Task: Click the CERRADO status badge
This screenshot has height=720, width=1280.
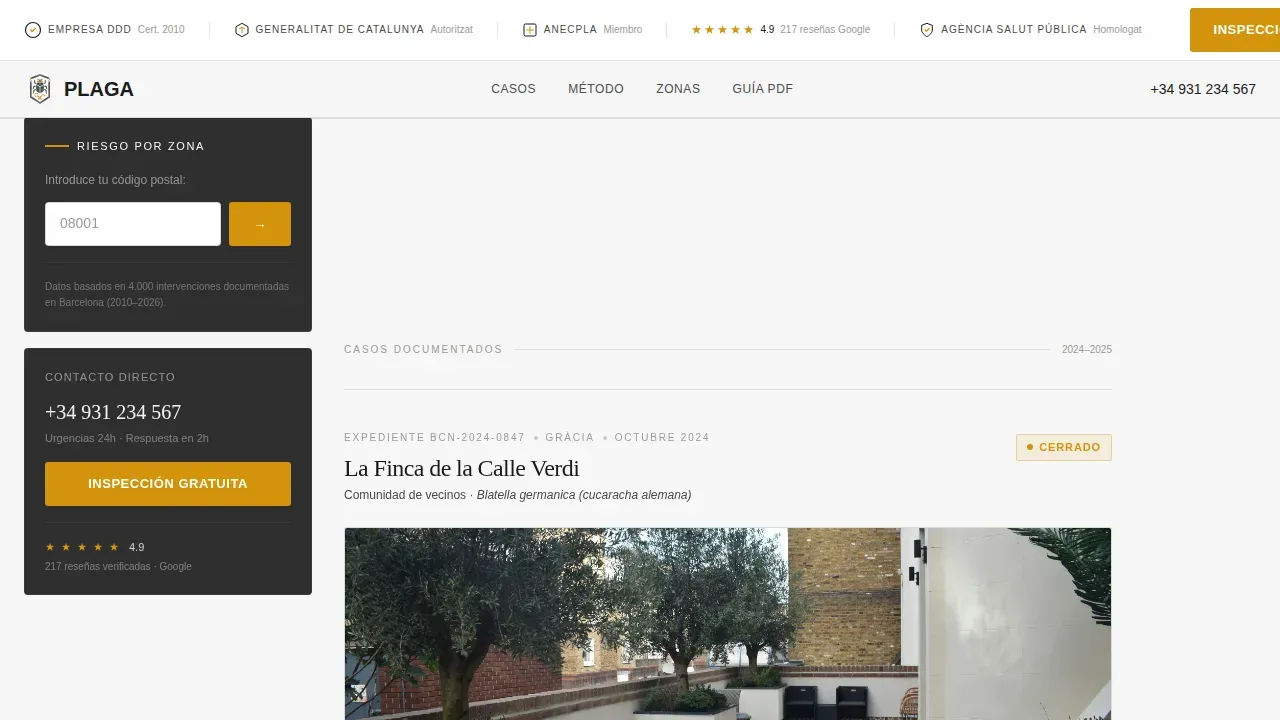Action: pyautogui.click(x=1064, y=447)
